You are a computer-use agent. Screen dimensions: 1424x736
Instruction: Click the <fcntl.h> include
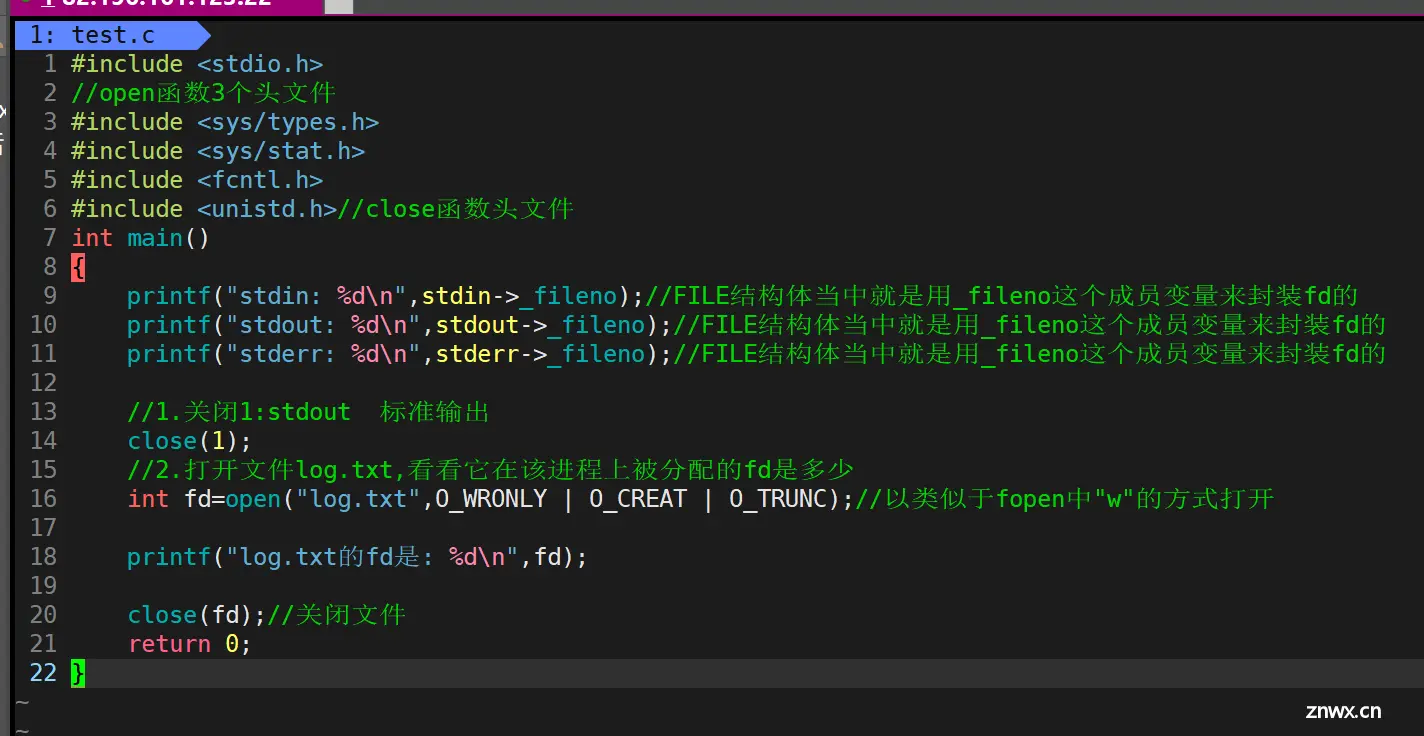[x=260, y=180]
